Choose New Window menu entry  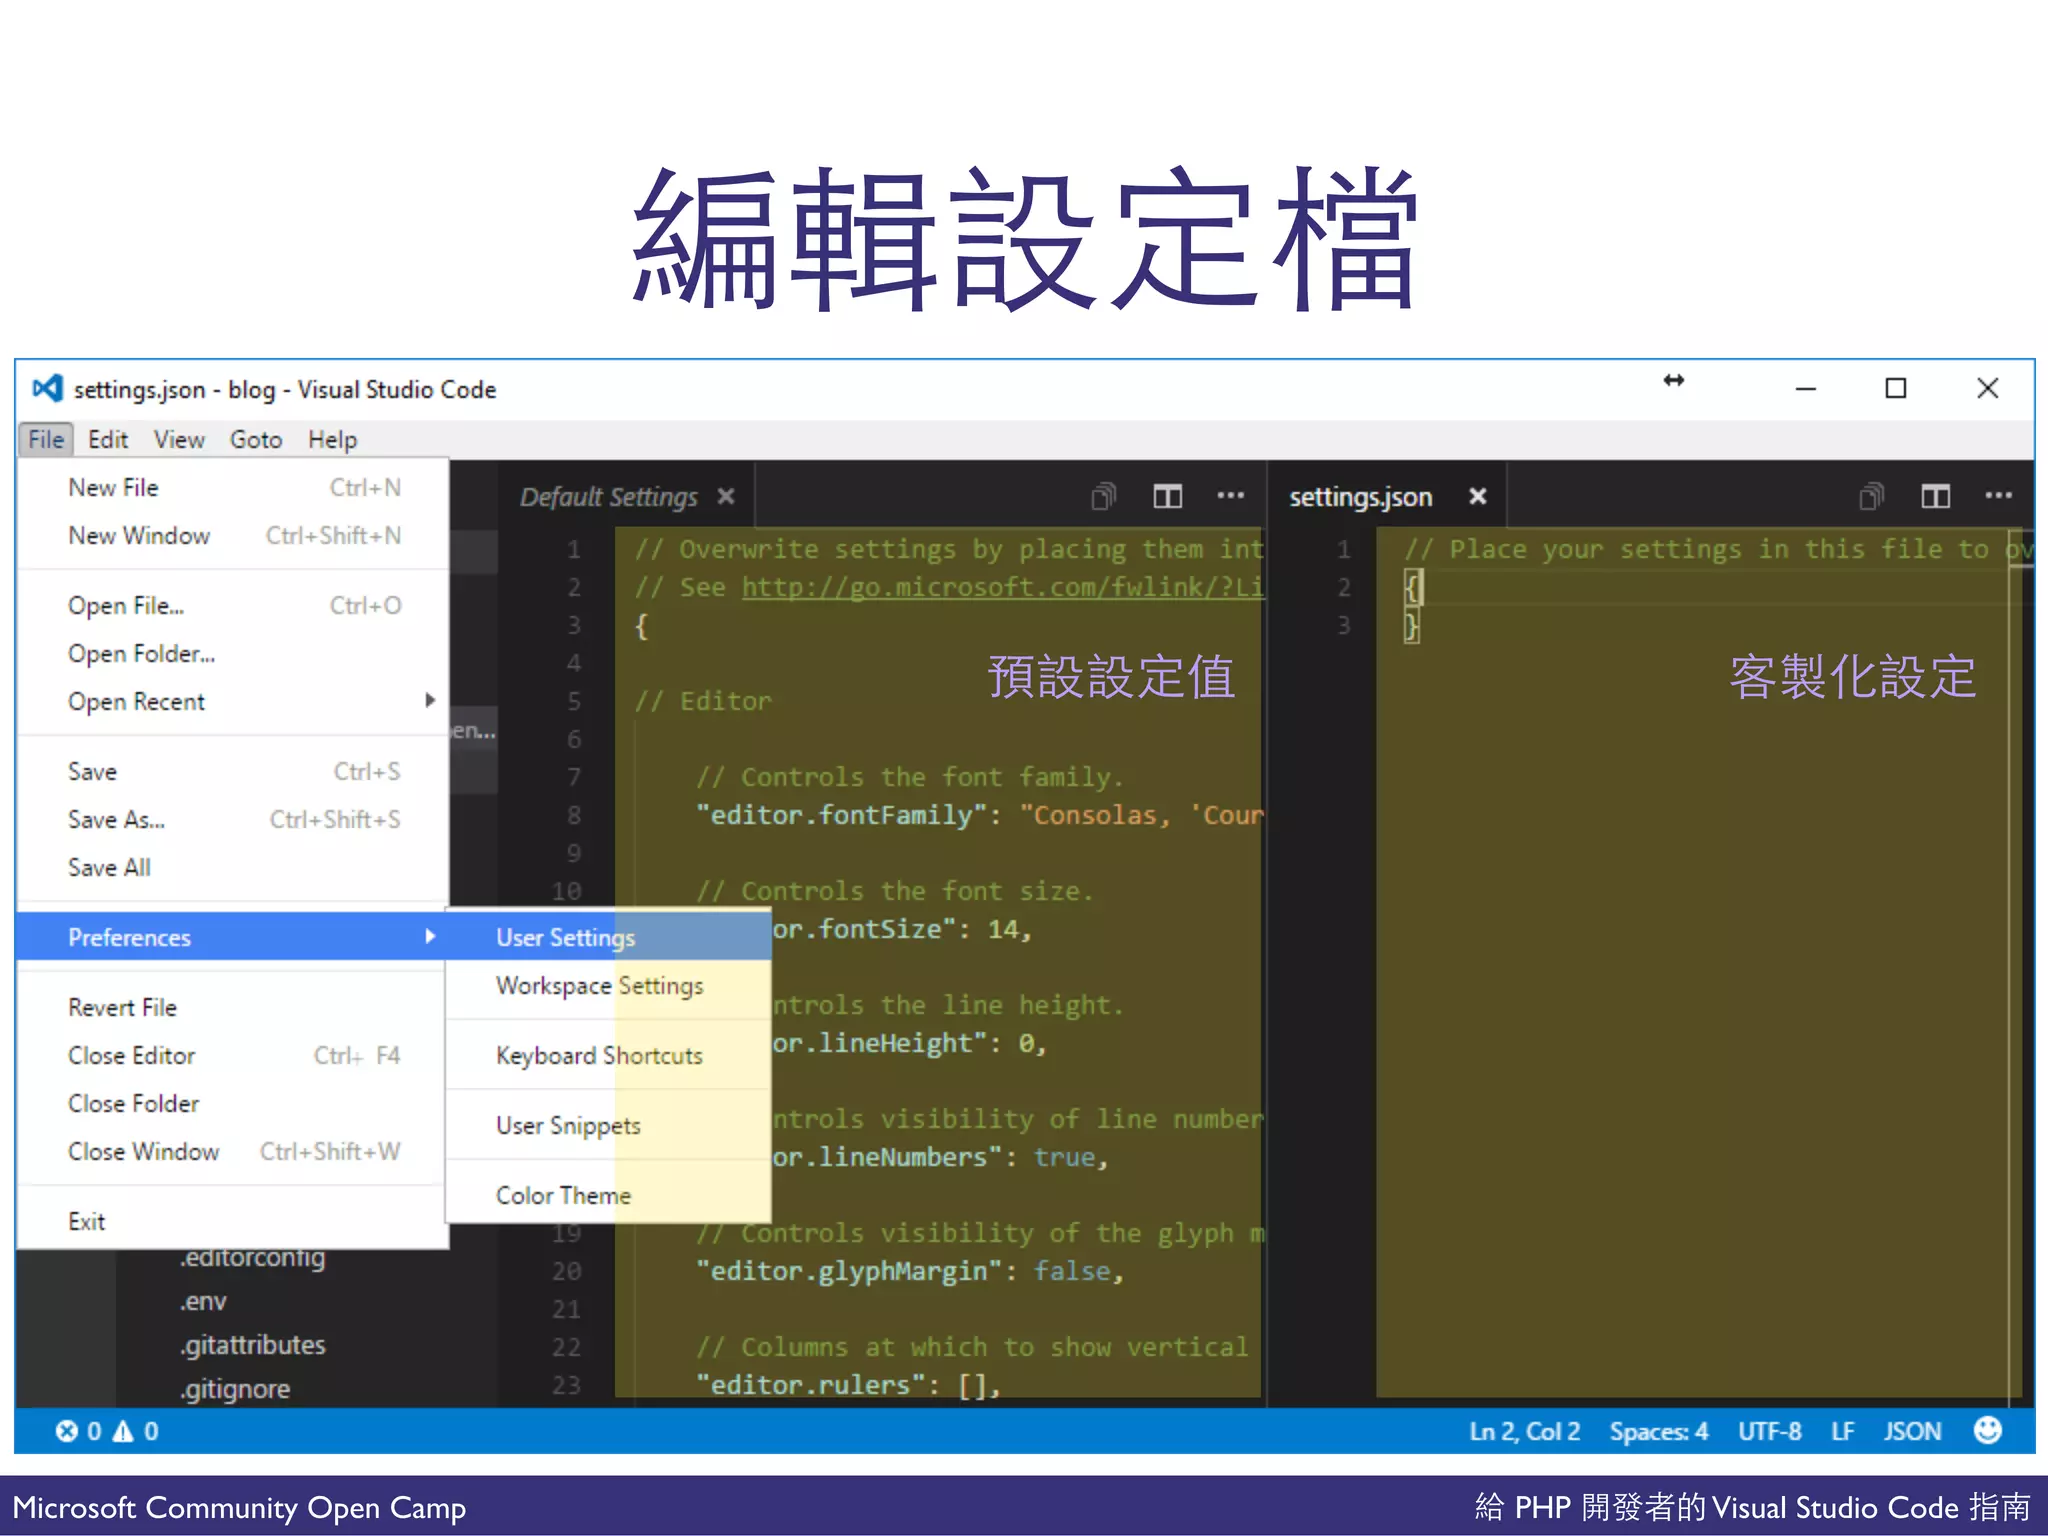(x=233, y=535)
